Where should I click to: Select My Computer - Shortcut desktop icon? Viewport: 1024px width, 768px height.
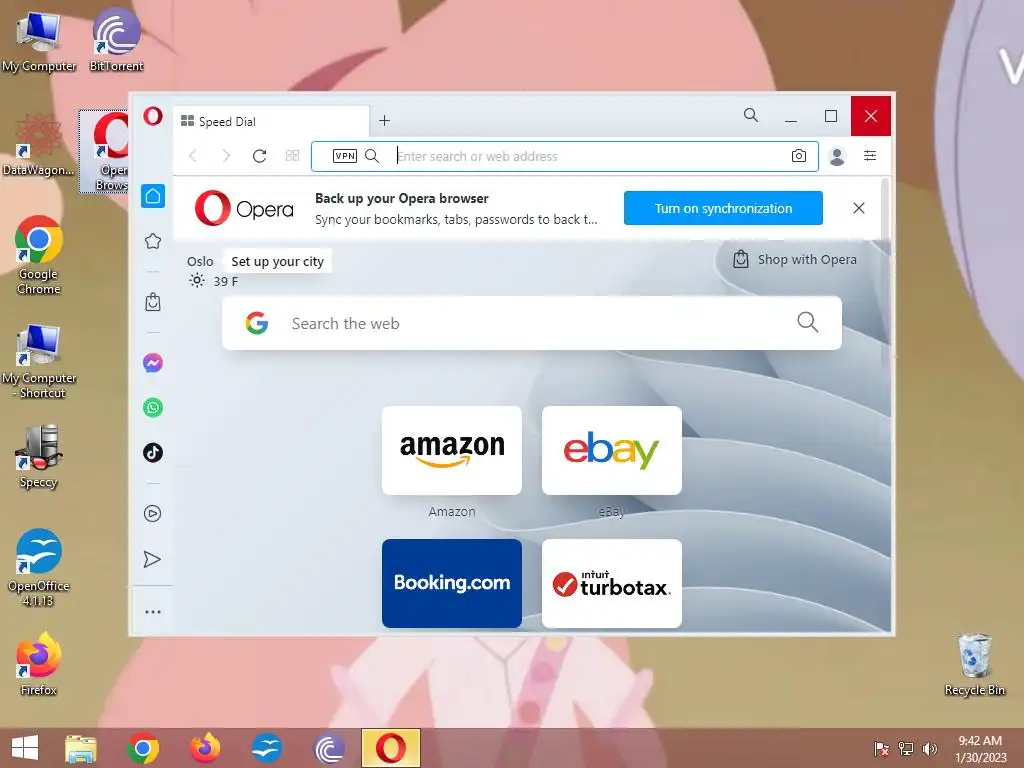(x=39, y=360)
